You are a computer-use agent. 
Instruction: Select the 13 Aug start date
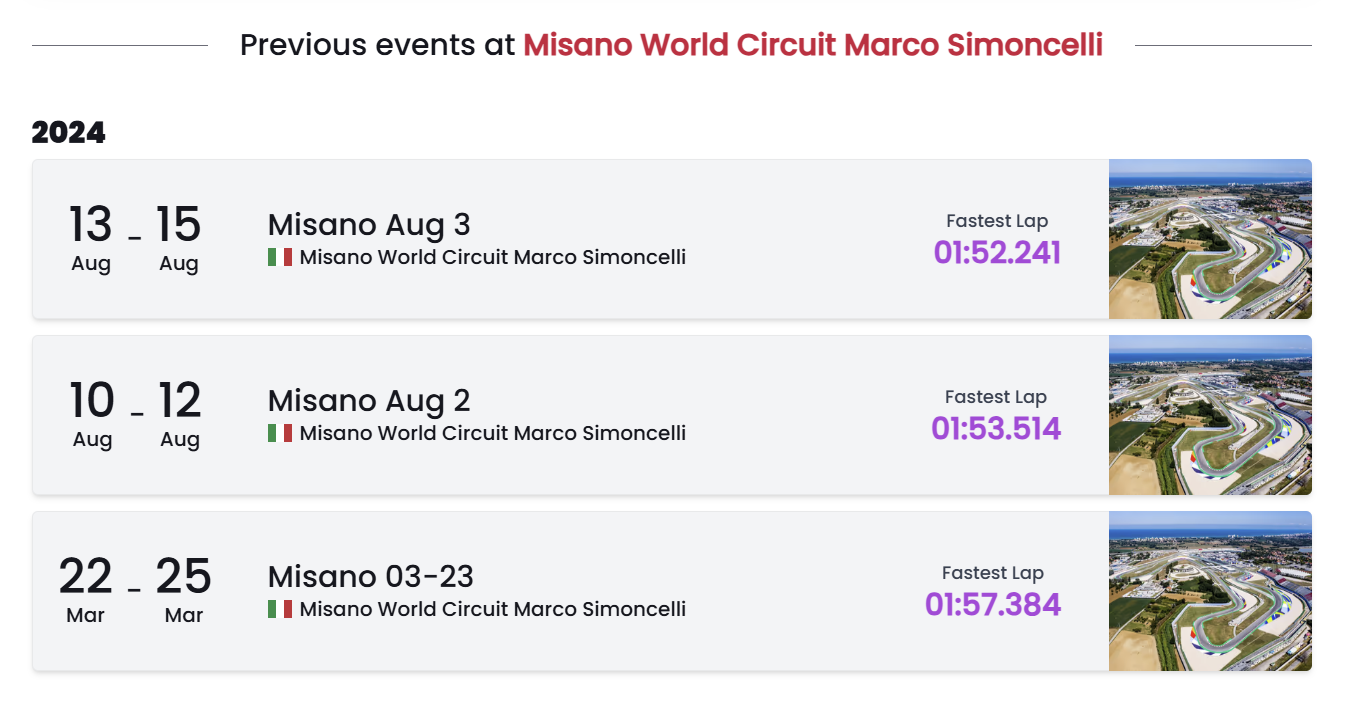pos(91,238)
